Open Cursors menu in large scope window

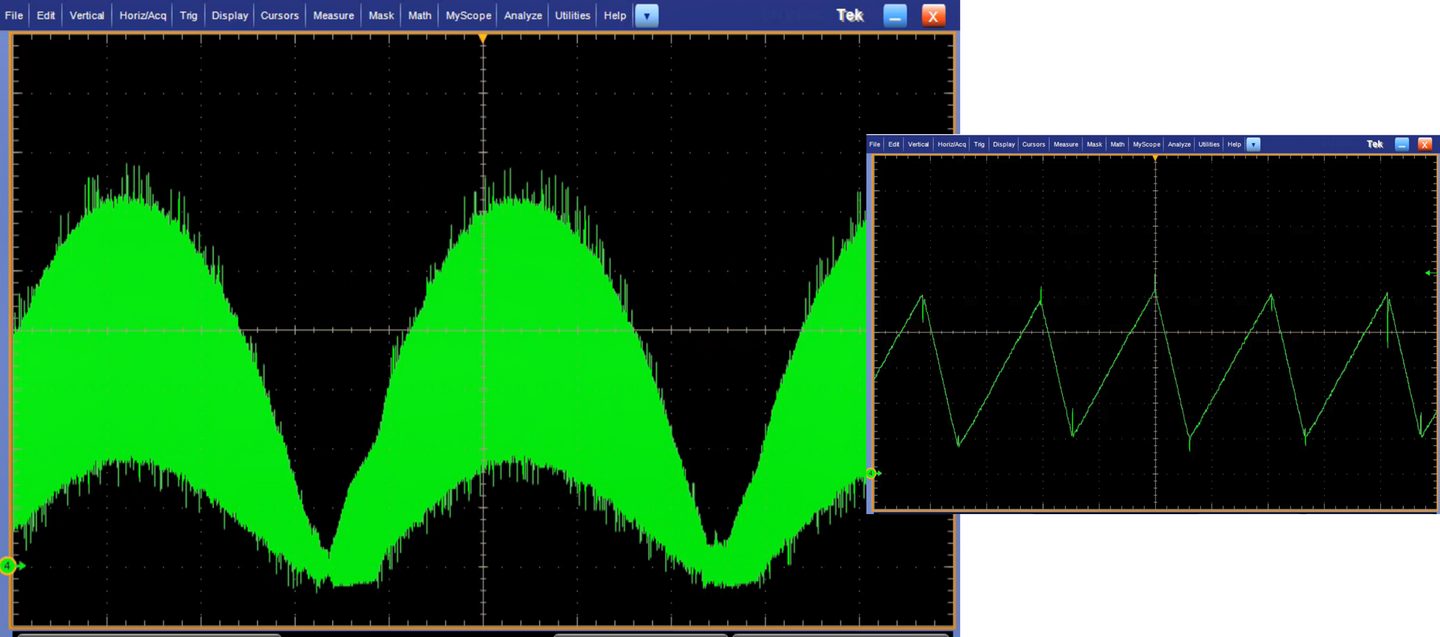pos(279,15)
